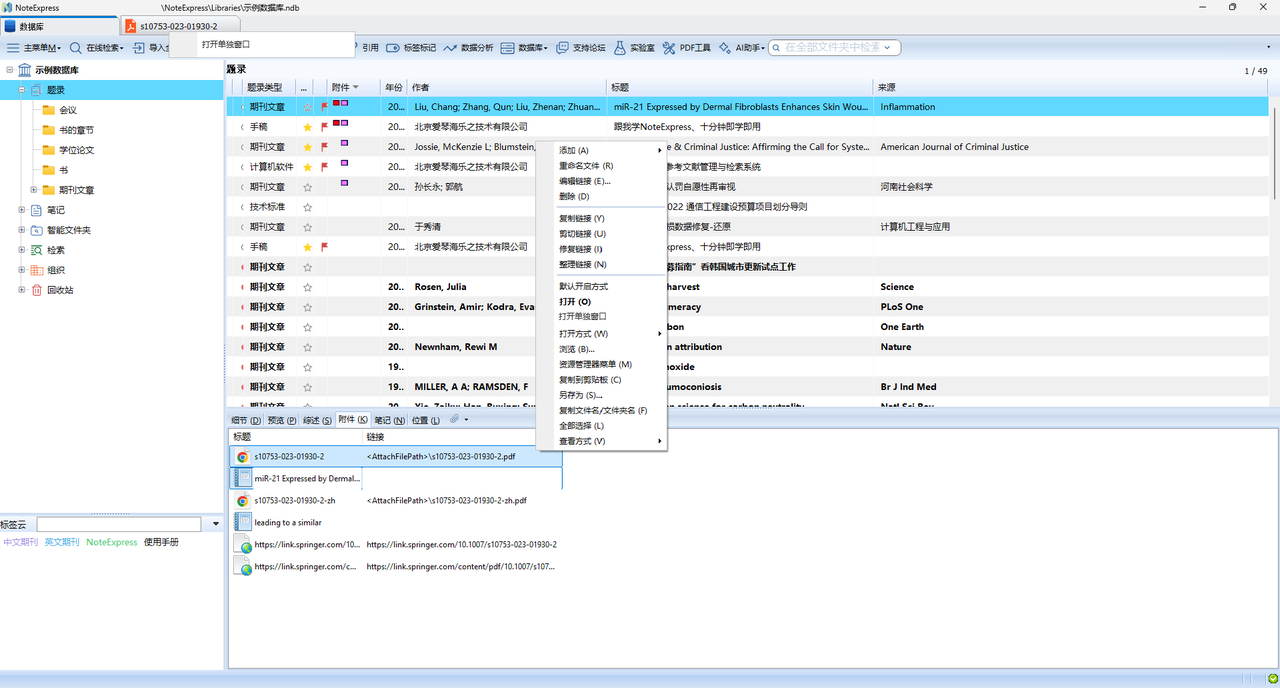Open the PDF工具 toolbar item
This screenshot has height=688, width=1280.
[687, 48]
